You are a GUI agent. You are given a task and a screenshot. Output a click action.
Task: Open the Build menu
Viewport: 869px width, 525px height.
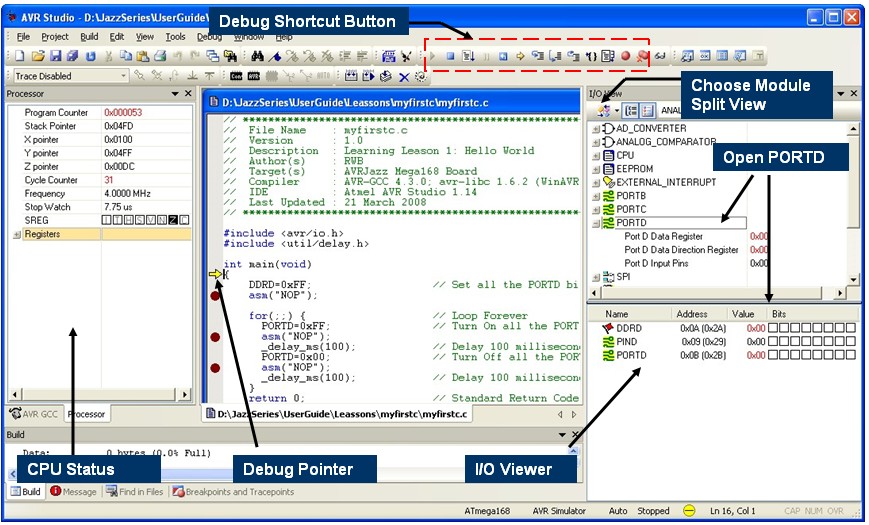[x=89, y=37]
